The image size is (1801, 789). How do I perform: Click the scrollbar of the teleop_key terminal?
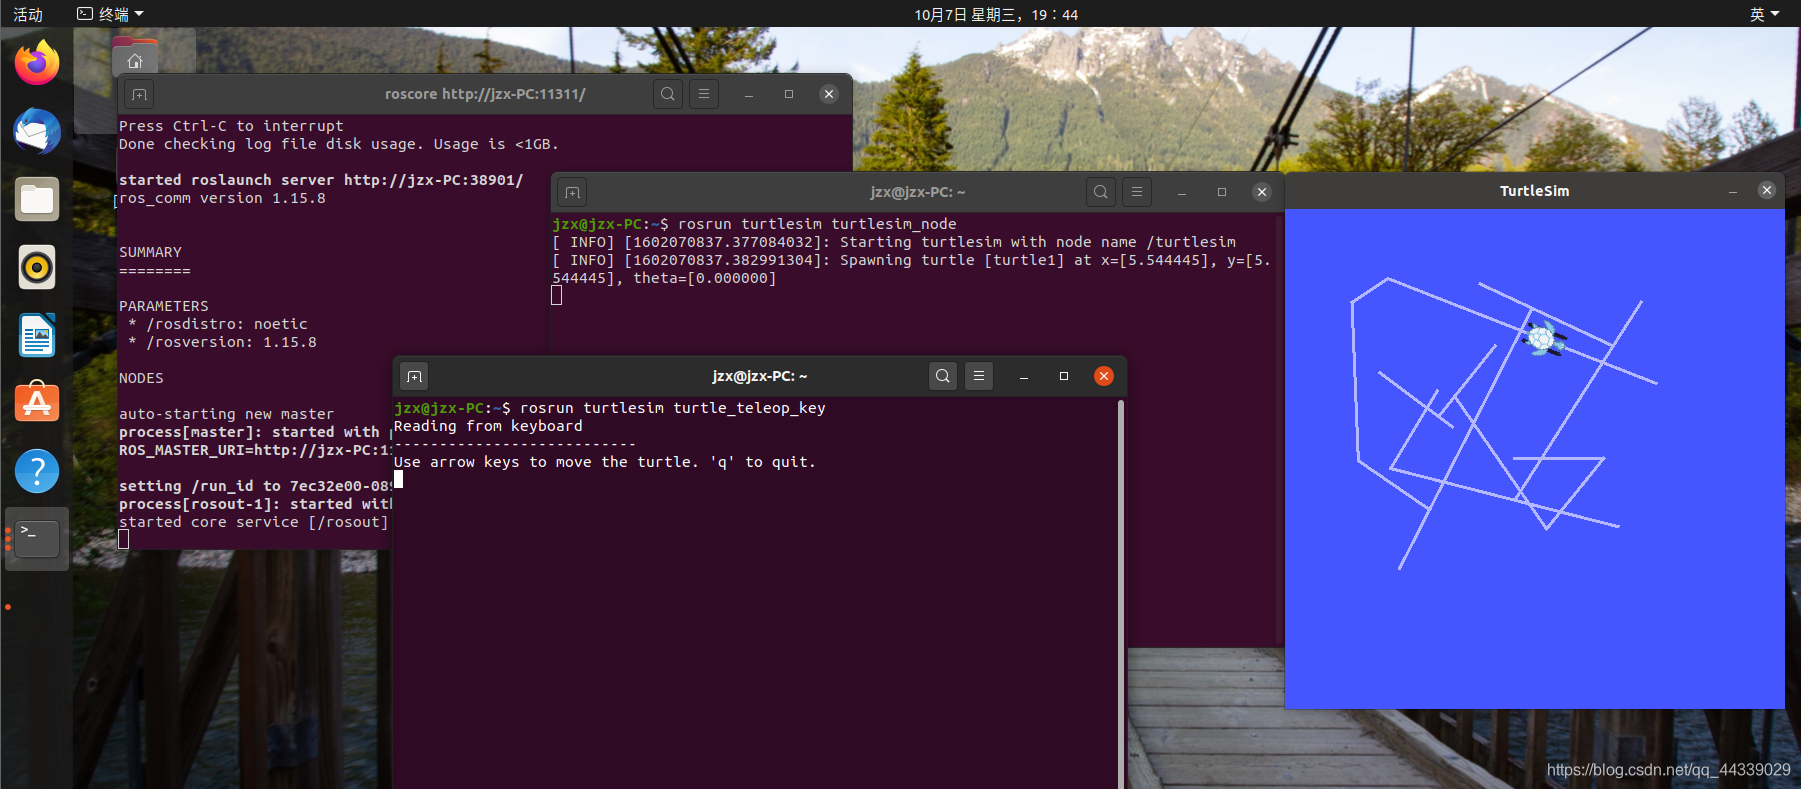1120,594
